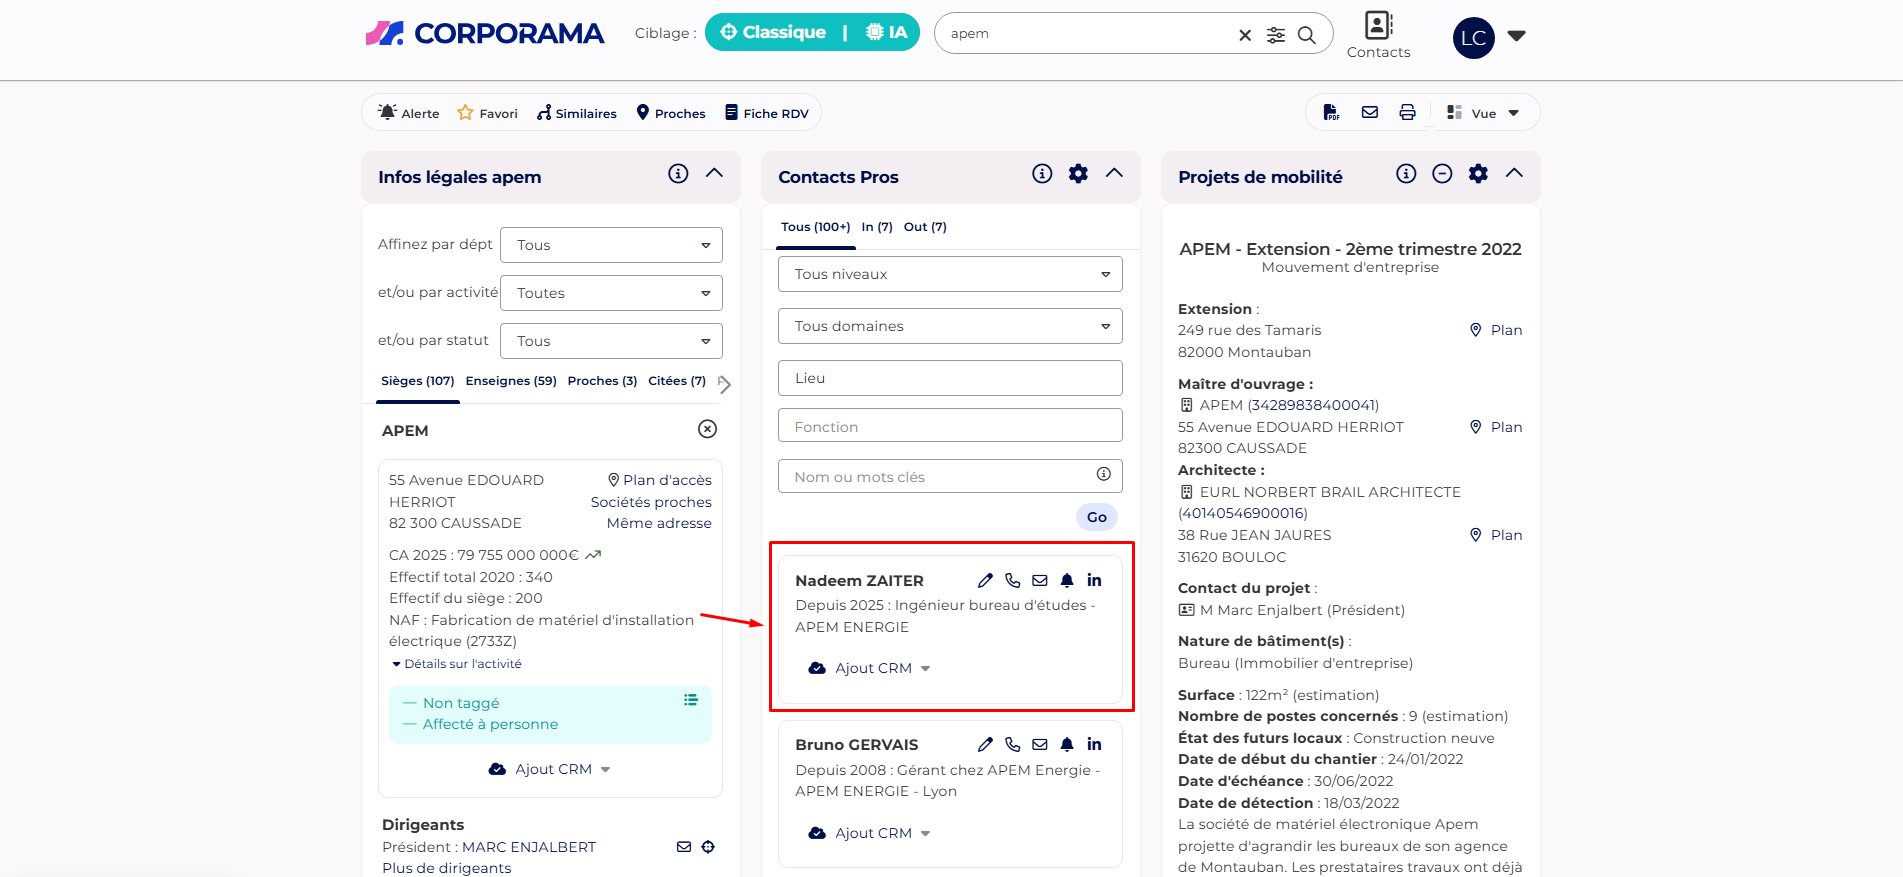Screen dimensions: 1903x877
Task: Open LinkedIn profile of Nadeem ZAITER
Action: pyautogui.click(x=1094, y=580)
